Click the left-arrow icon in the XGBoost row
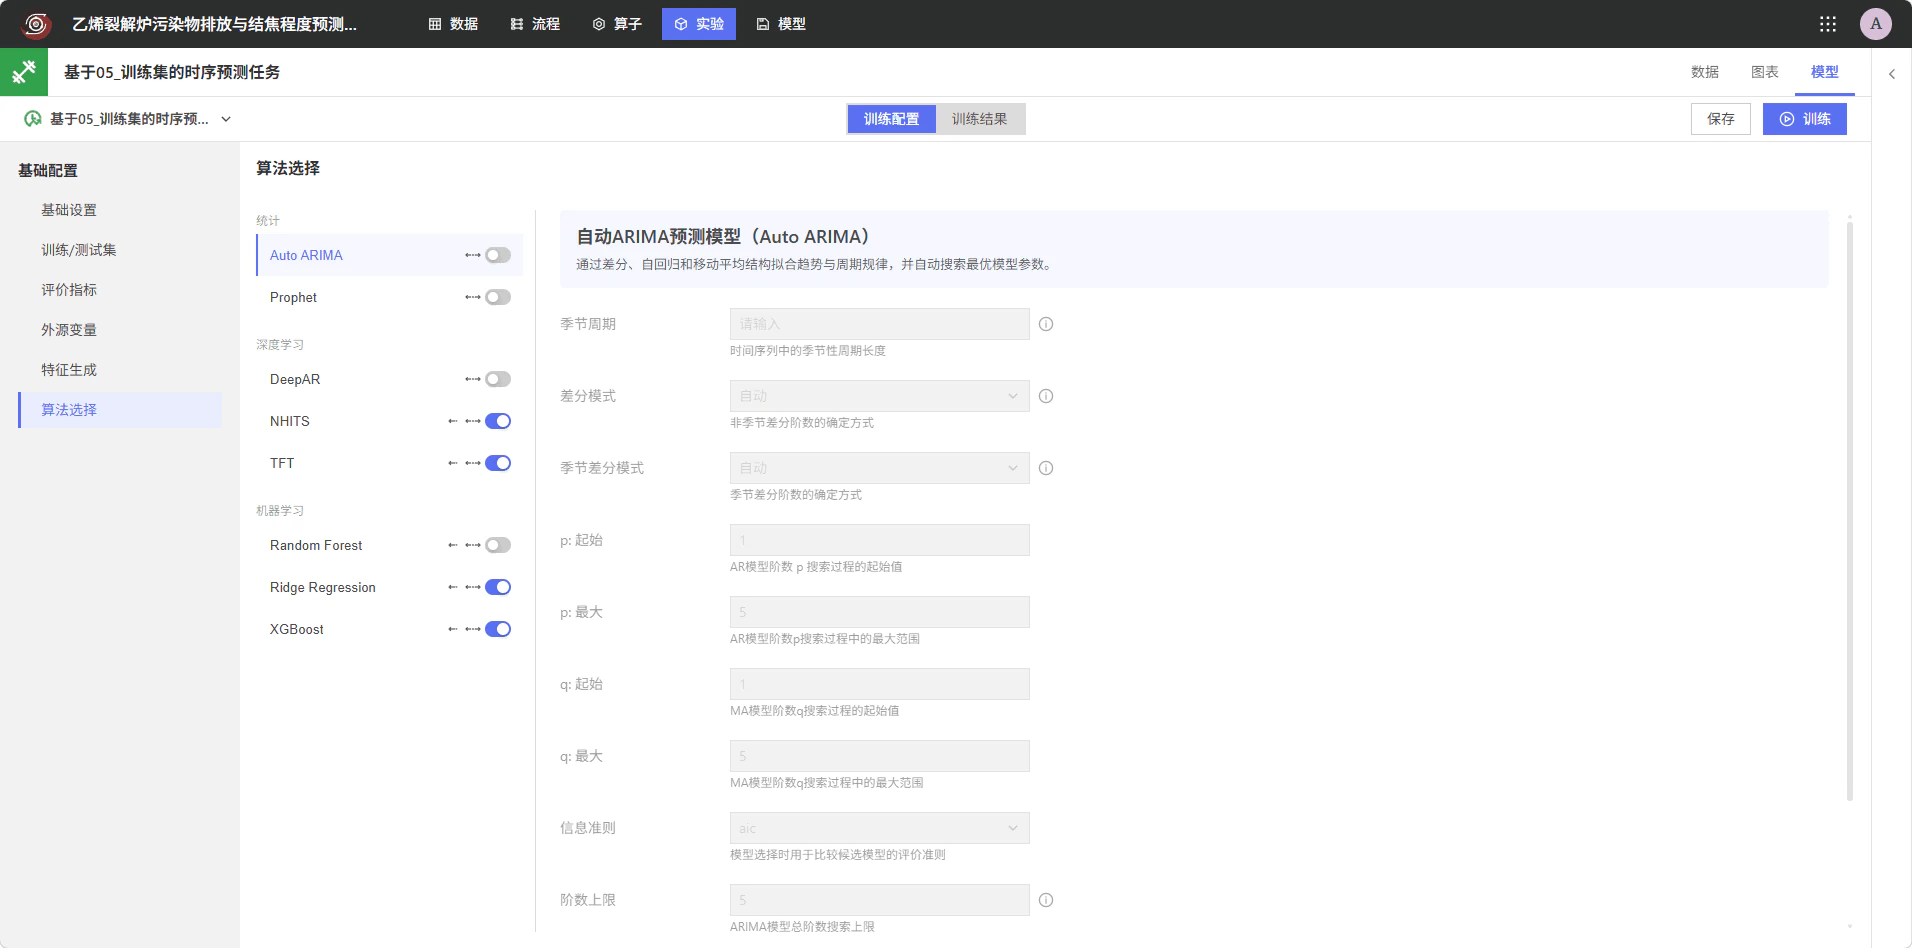 (453, 629)
